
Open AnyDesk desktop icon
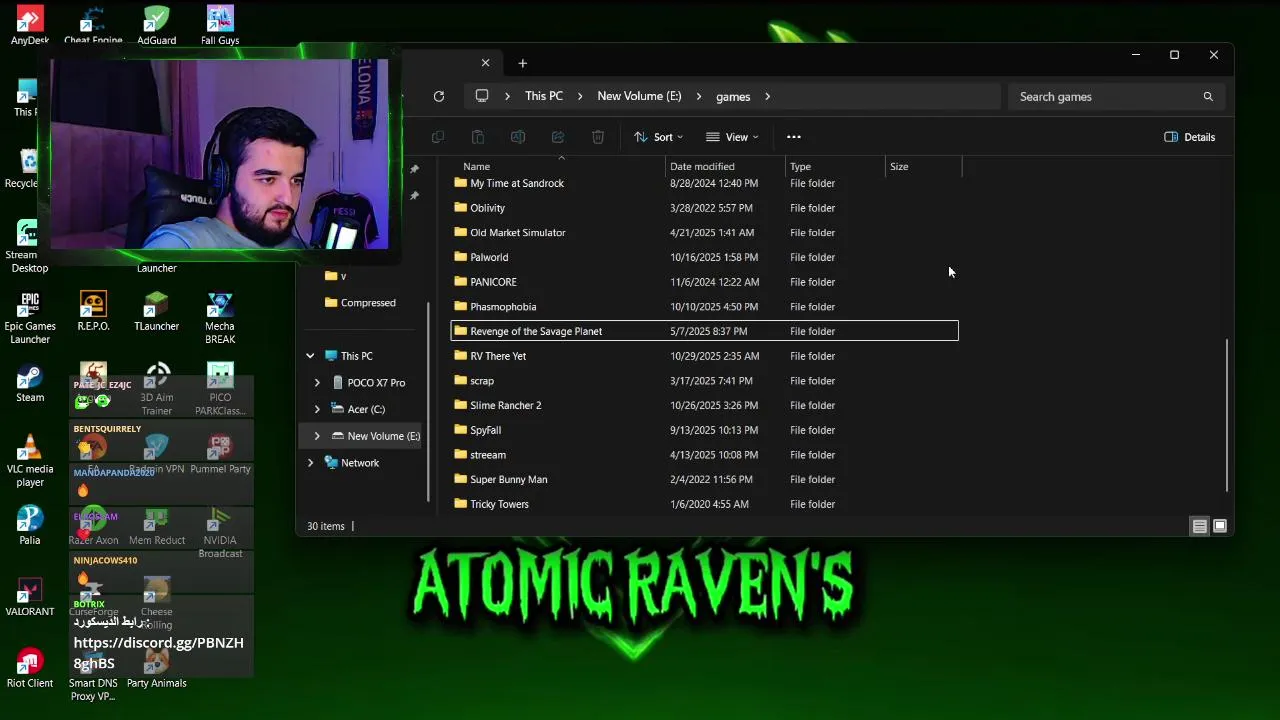[30, 25]
